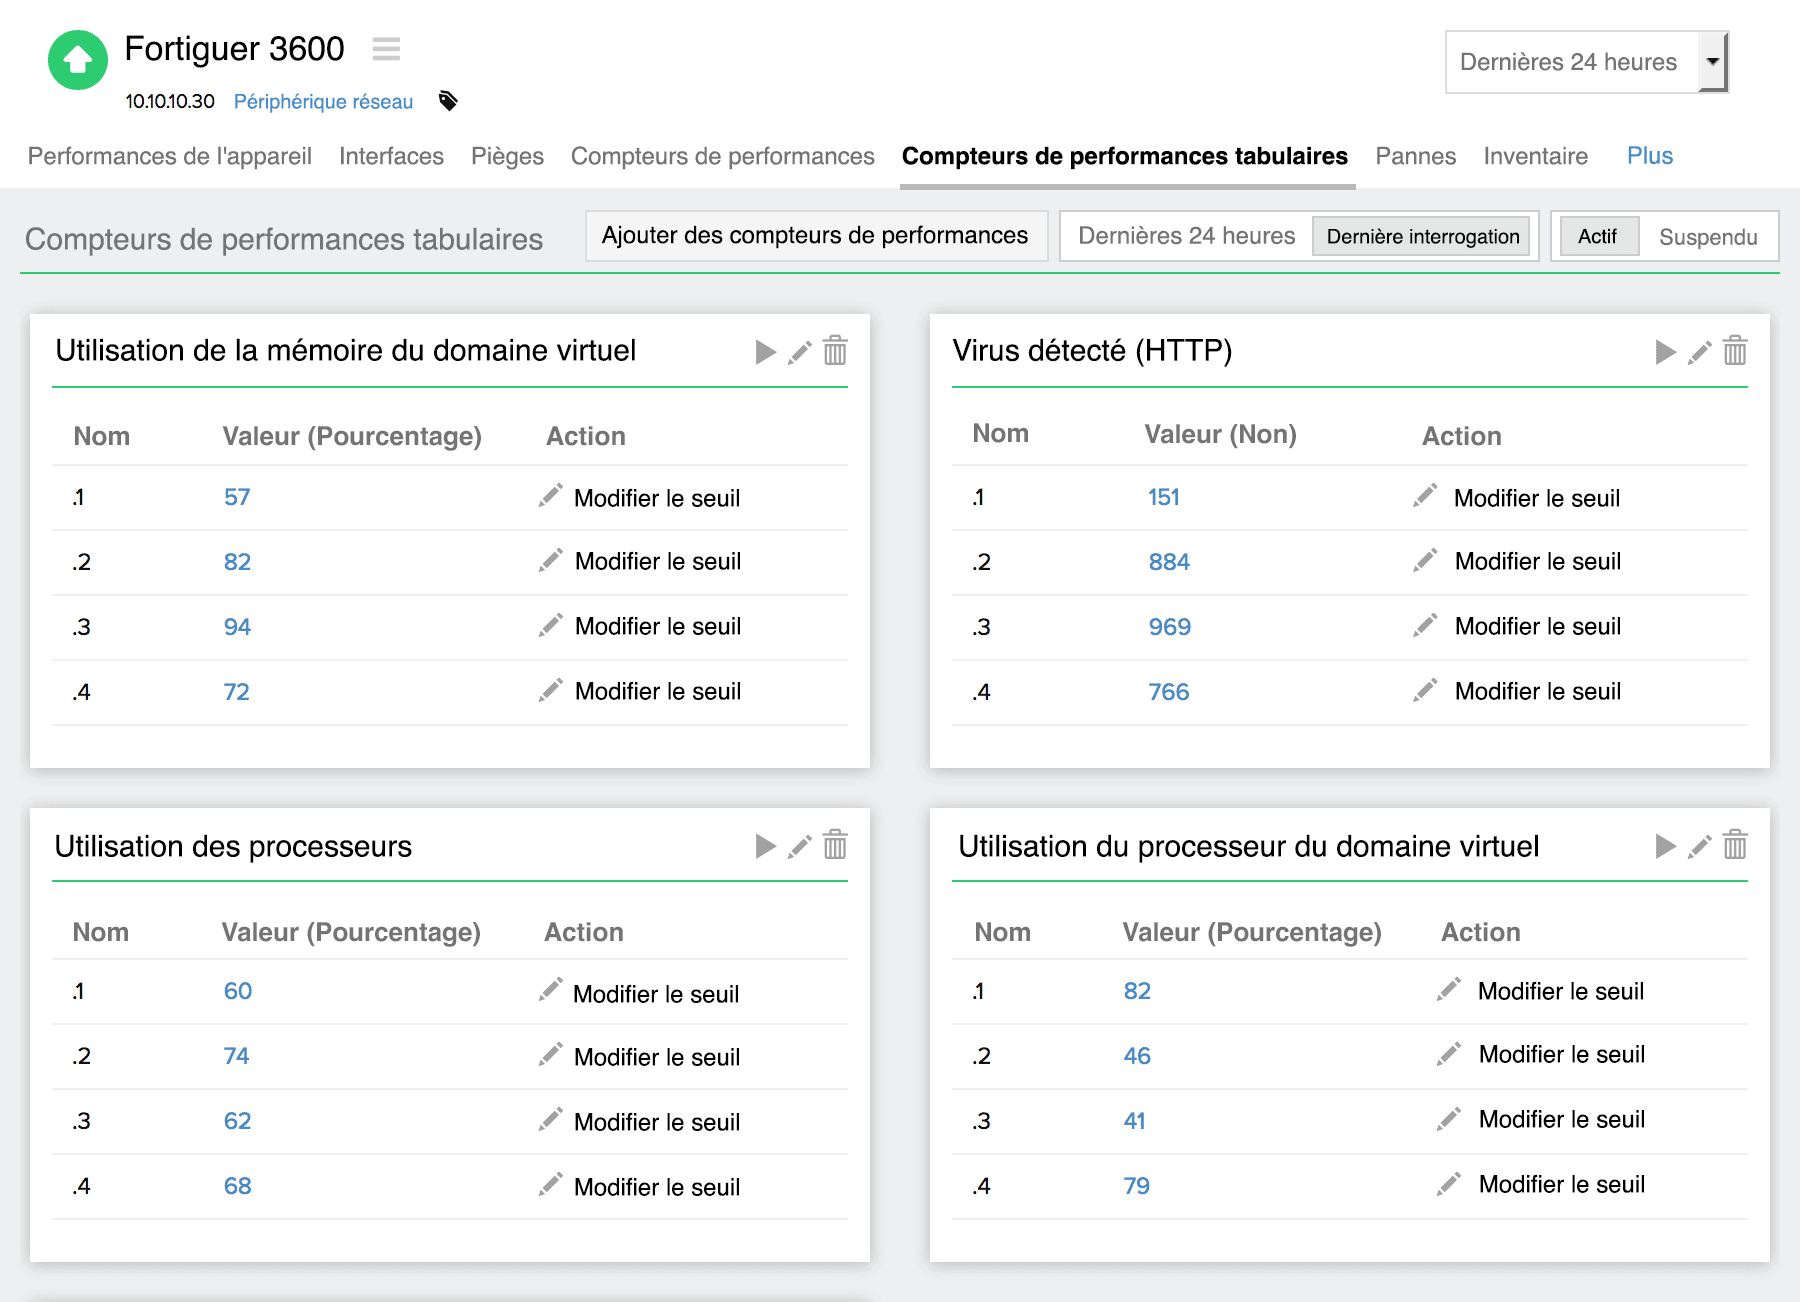Open the Périphérique réseau link
The image size is (1800, 1302).
pos(323,100)
